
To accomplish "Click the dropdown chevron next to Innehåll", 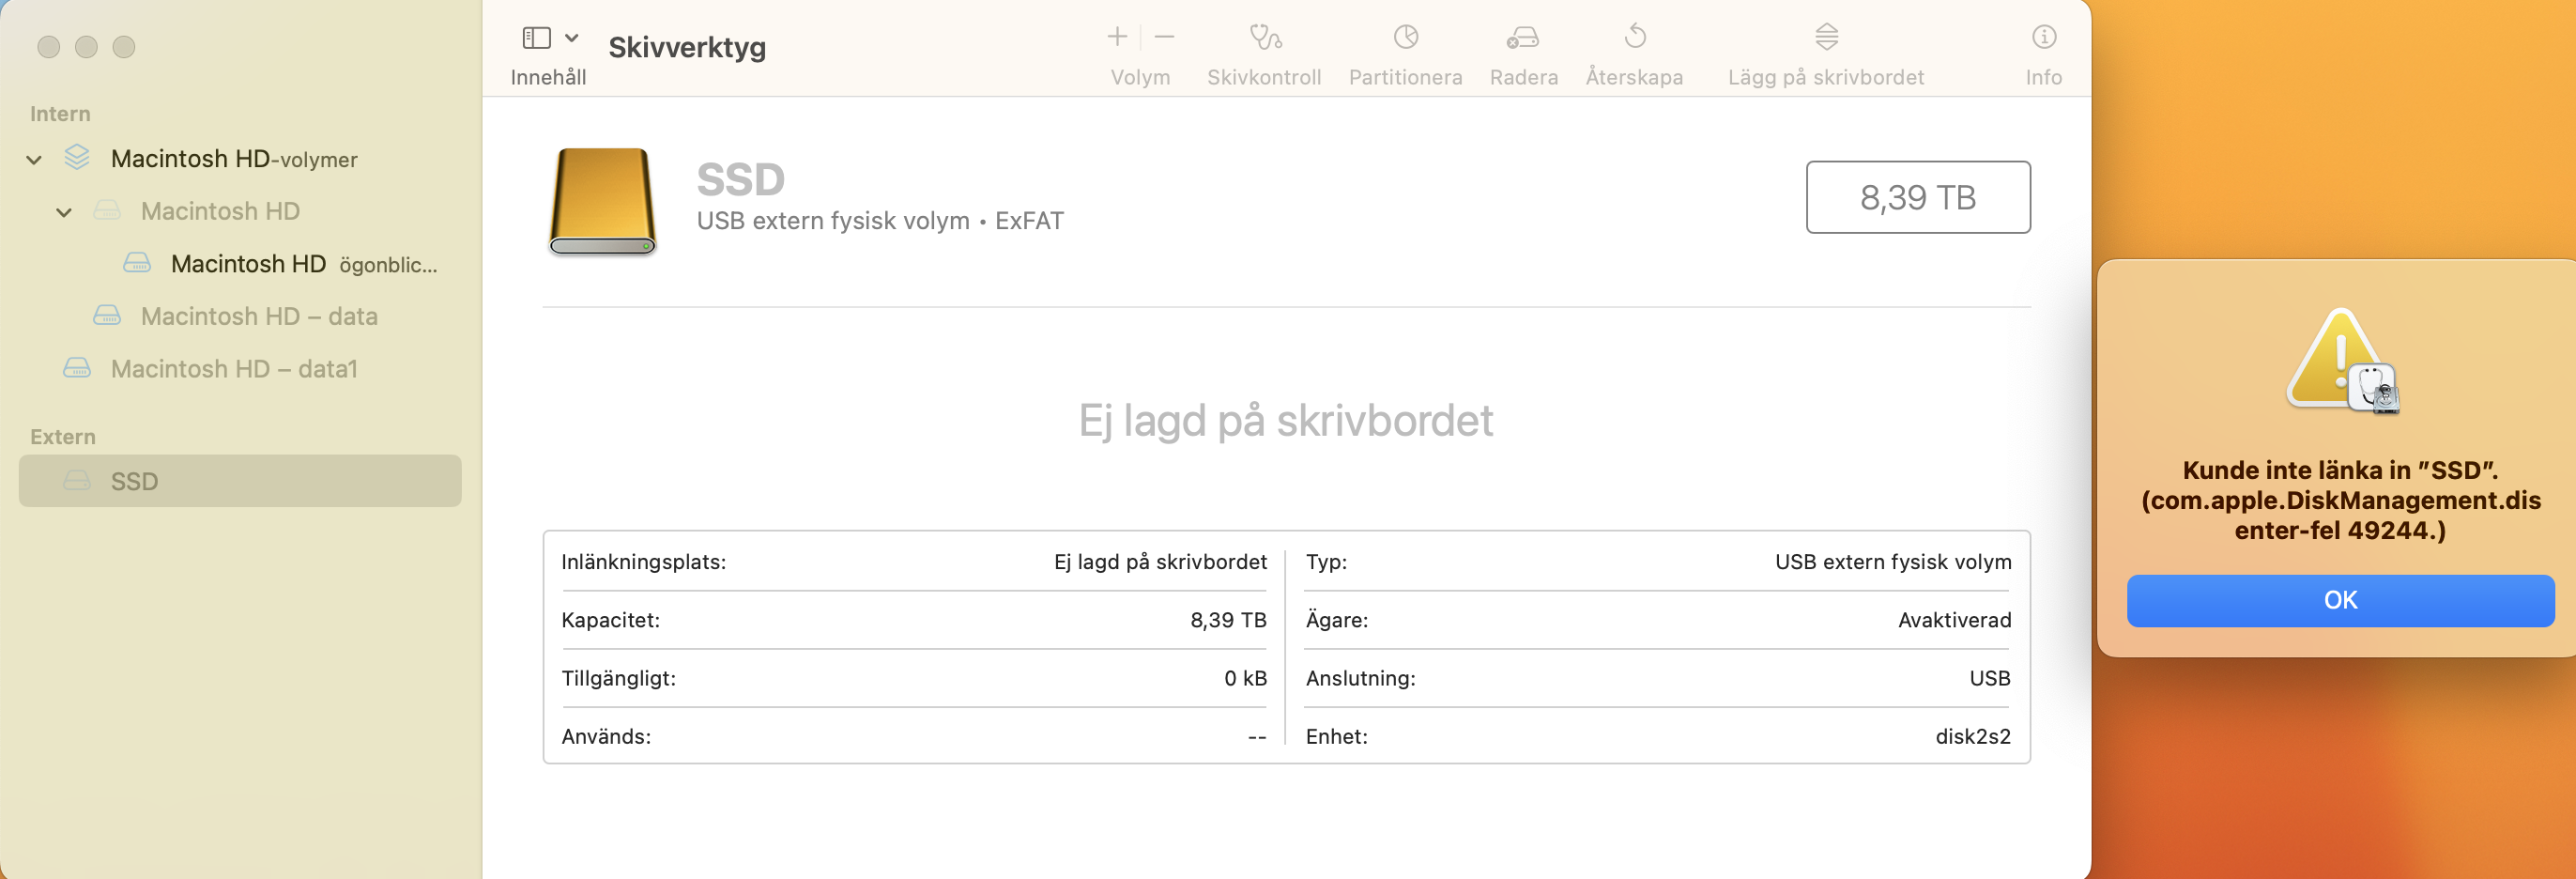I will [x=572, y=38].
